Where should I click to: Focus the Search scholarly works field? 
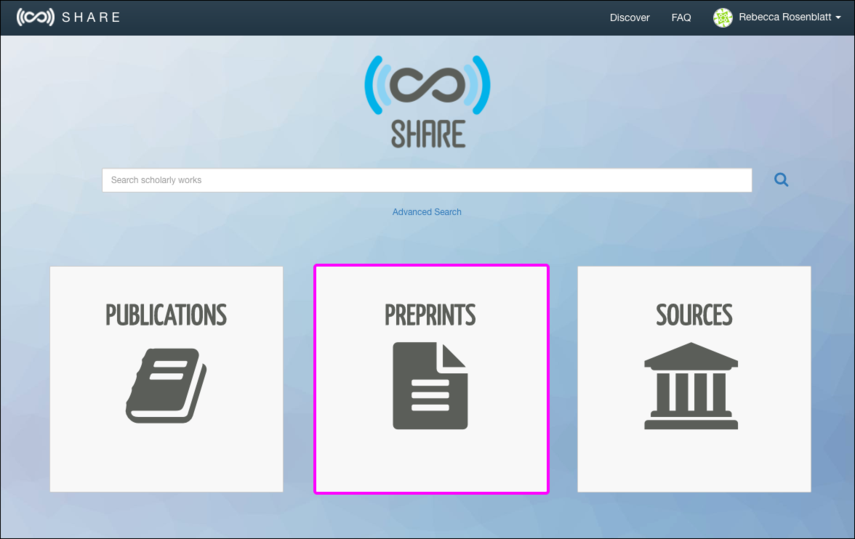[x=427, y=180]
